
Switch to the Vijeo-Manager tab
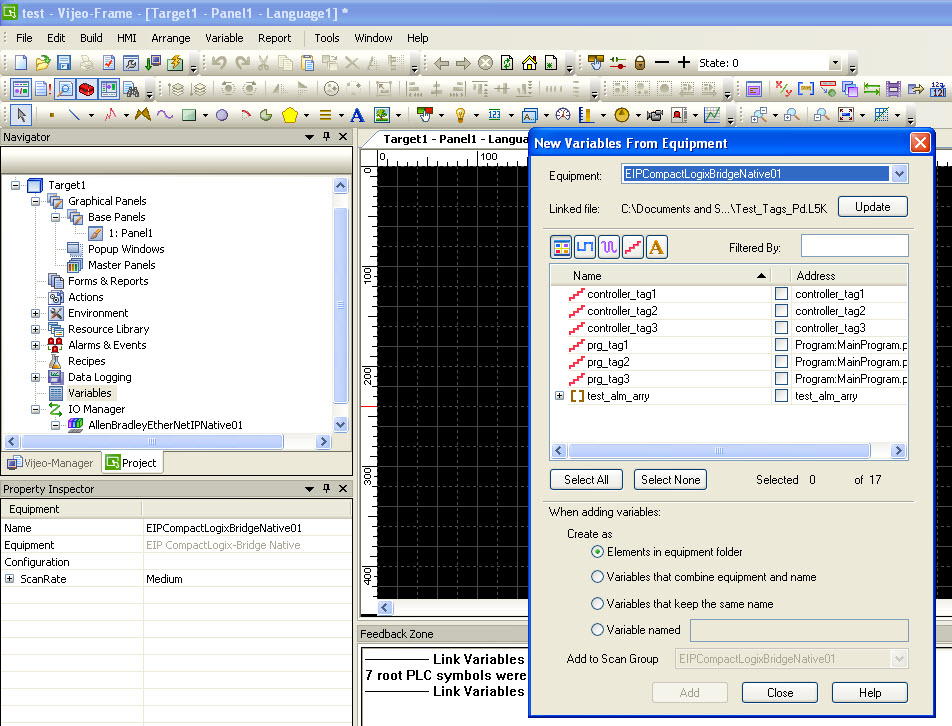point(51,463)
